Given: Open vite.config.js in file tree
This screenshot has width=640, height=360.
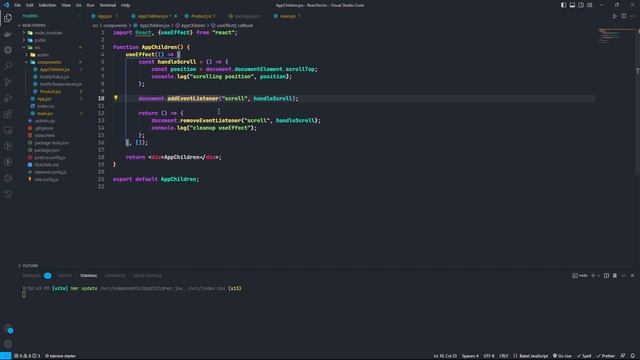Looking at the screenshot, I should (x=46, y=180).
